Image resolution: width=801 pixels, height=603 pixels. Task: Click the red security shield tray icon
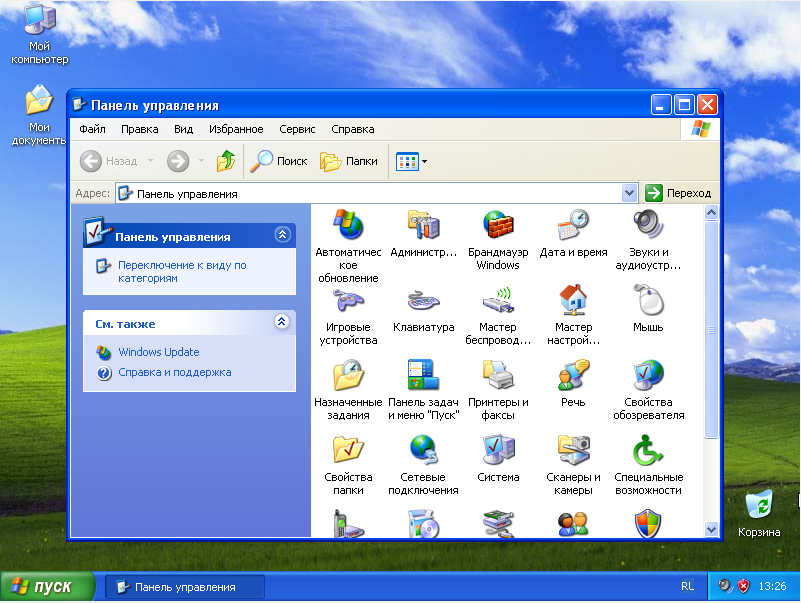[743, 586]
